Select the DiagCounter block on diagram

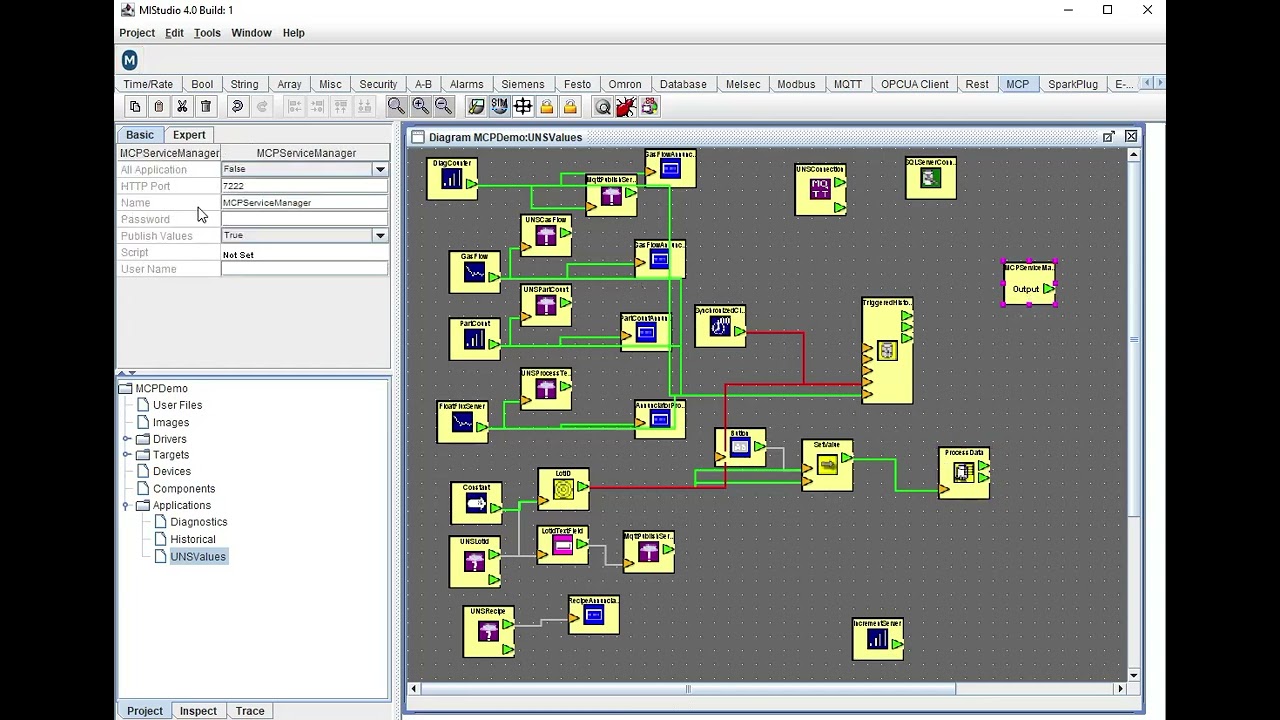click(x=452, y=179)
